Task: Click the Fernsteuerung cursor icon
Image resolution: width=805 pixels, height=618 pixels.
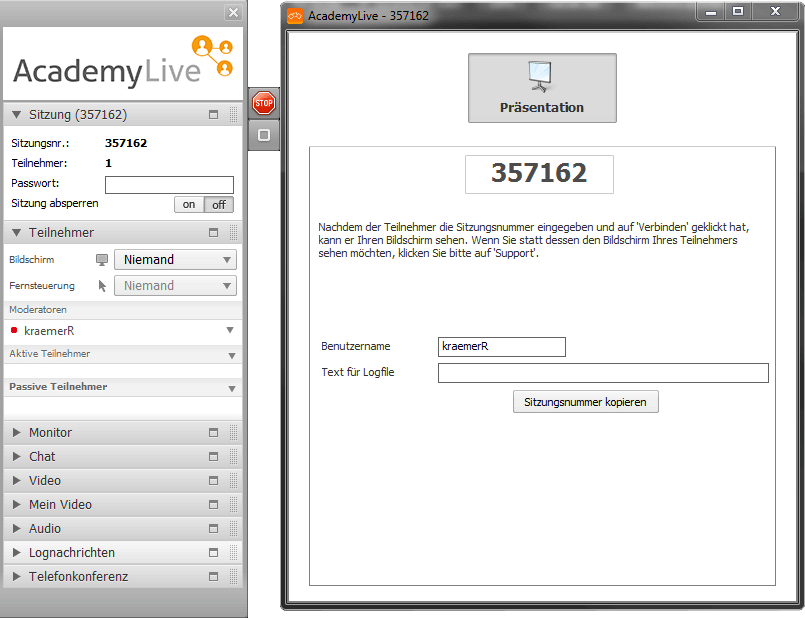Action: tap(102, 286)
